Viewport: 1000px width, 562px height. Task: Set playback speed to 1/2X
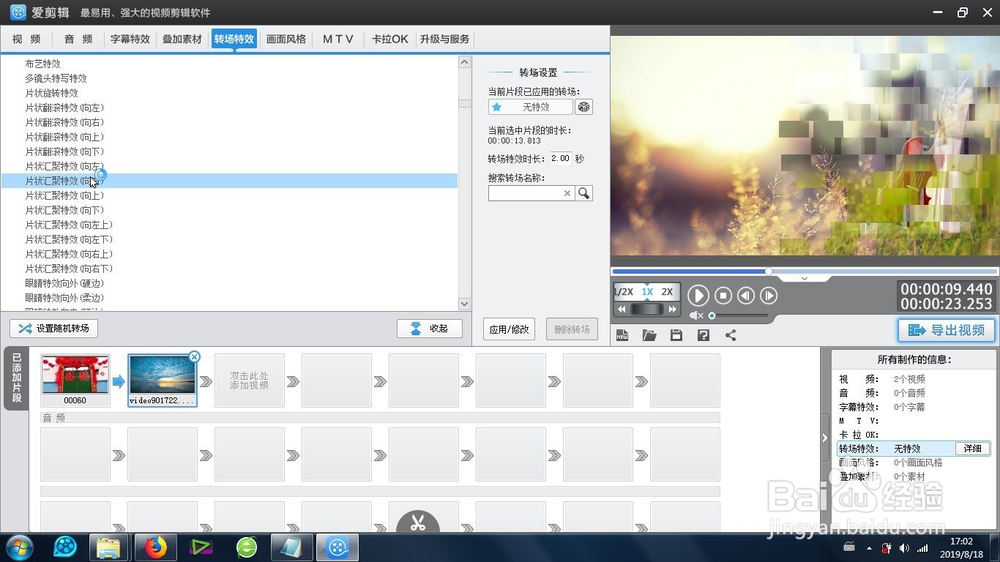tap(624, 292)
